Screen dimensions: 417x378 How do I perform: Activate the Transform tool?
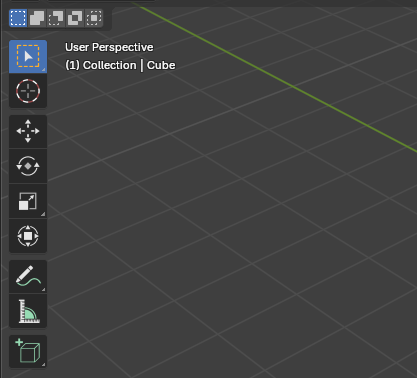tap(28, 236)
